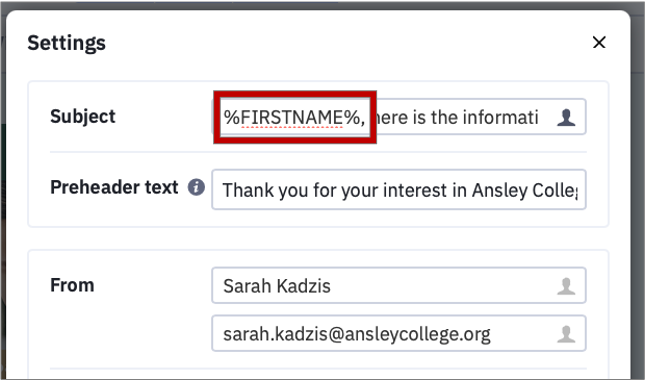Click the sarah.kadzis@ansleycollege.org text
This screenshot has width=645, height=381.
[357, 334]
